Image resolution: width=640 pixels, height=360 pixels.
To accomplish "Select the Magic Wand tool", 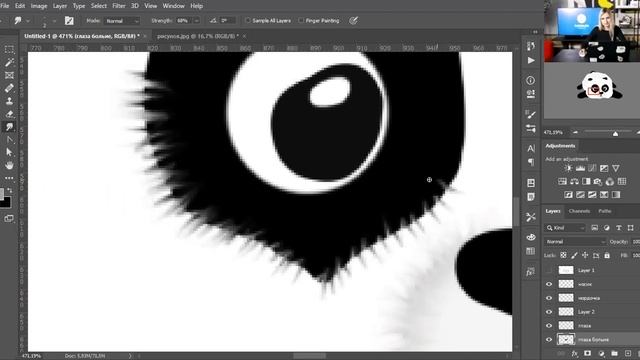I will pos(9,62).
